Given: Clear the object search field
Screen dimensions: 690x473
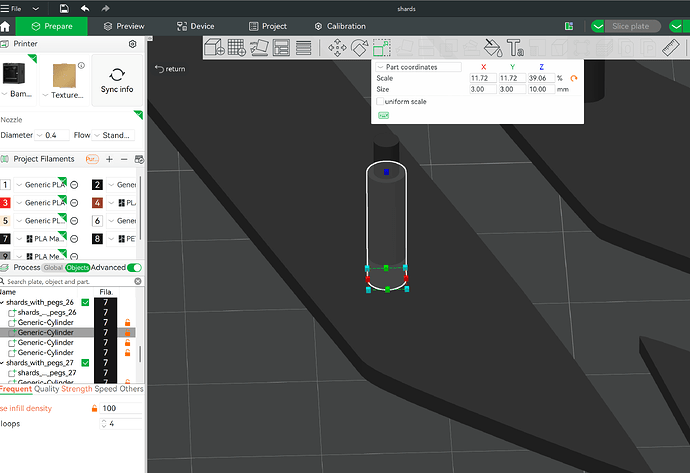Looking at the screenshot, I should 138,281.
